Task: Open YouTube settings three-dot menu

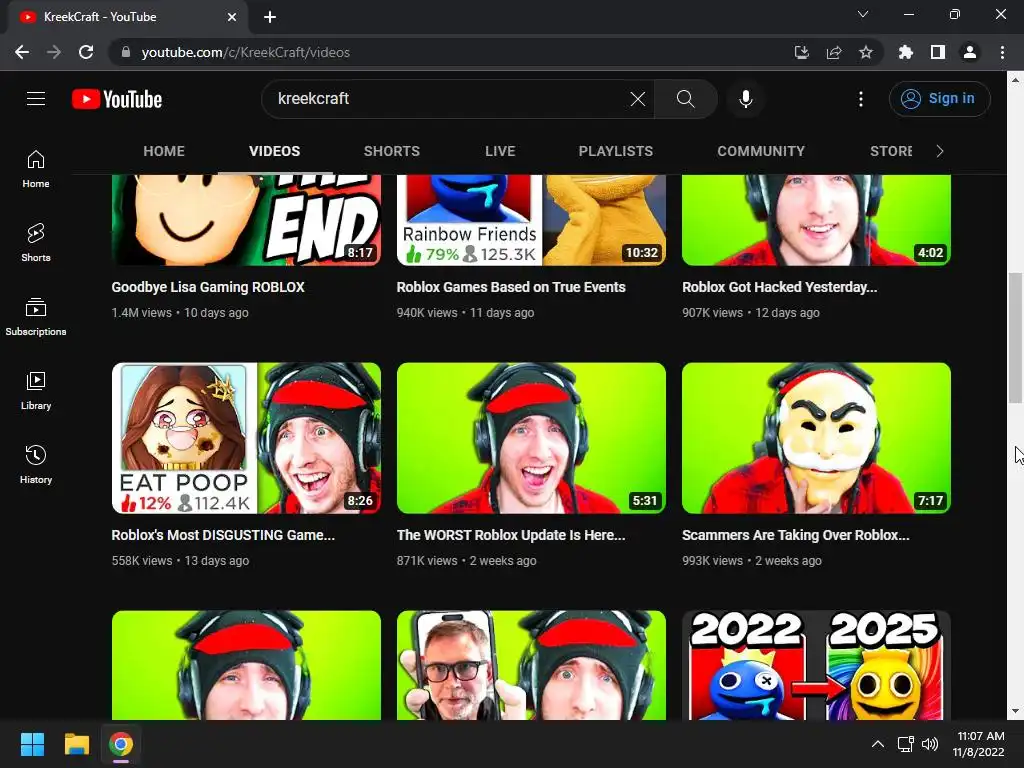Action: pos(861,99)
